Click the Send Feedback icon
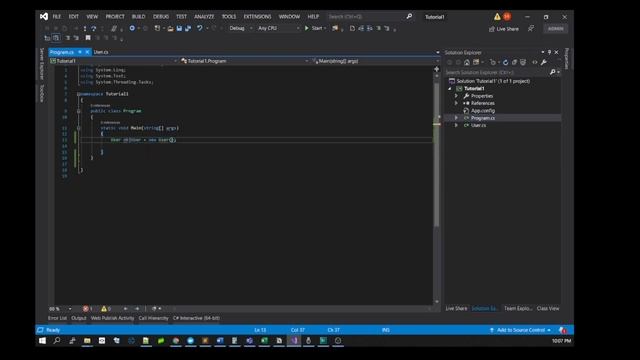Viewport: 640px width, 360px height. click(x=531, y=29)
